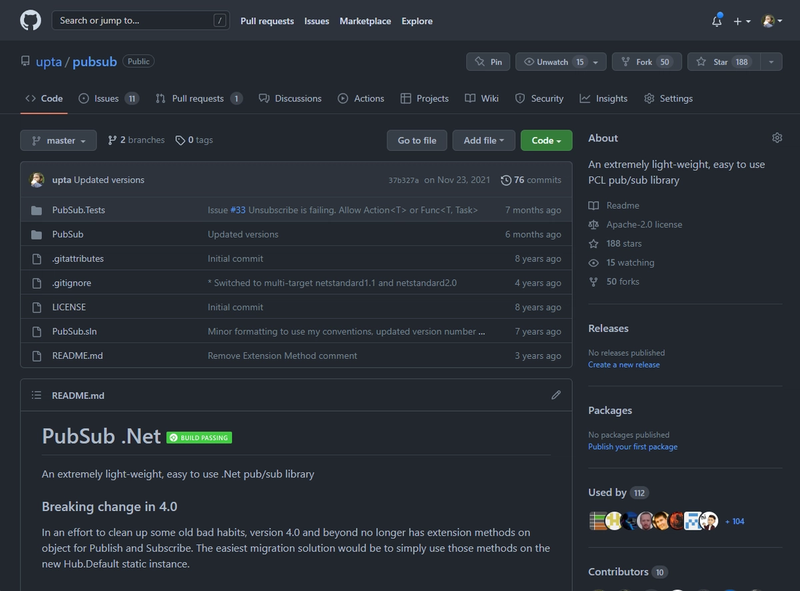Click the build passing badge
This screenshot has width=800, height=591.
click(x=199, y=437)
